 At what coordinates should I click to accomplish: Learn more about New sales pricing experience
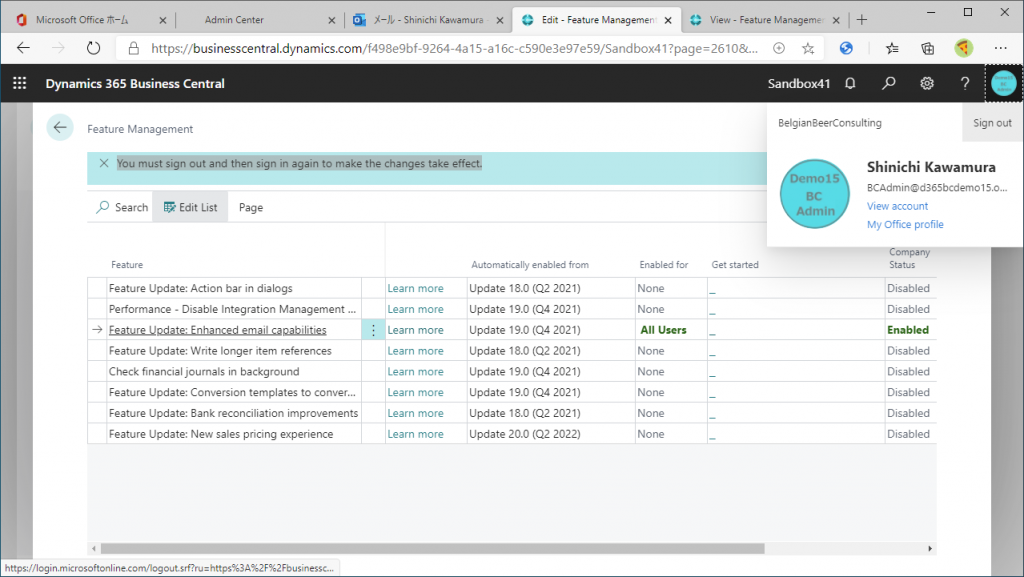415,435
